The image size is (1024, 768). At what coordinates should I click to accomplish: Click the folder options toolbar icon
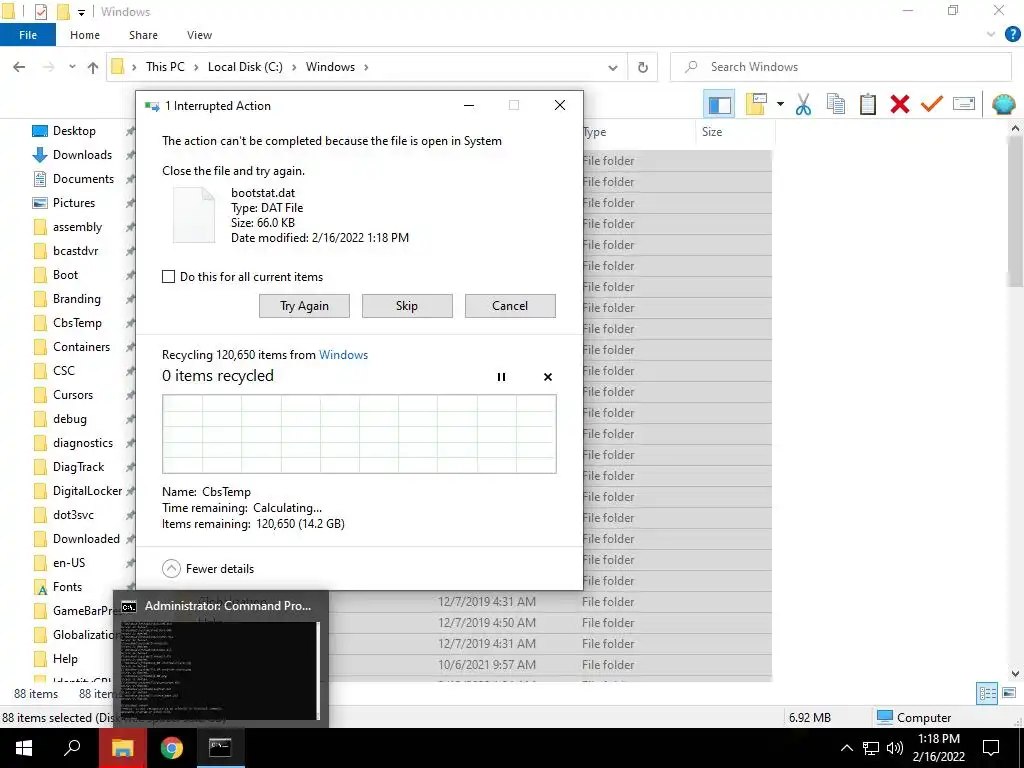(x=756, y=104)
